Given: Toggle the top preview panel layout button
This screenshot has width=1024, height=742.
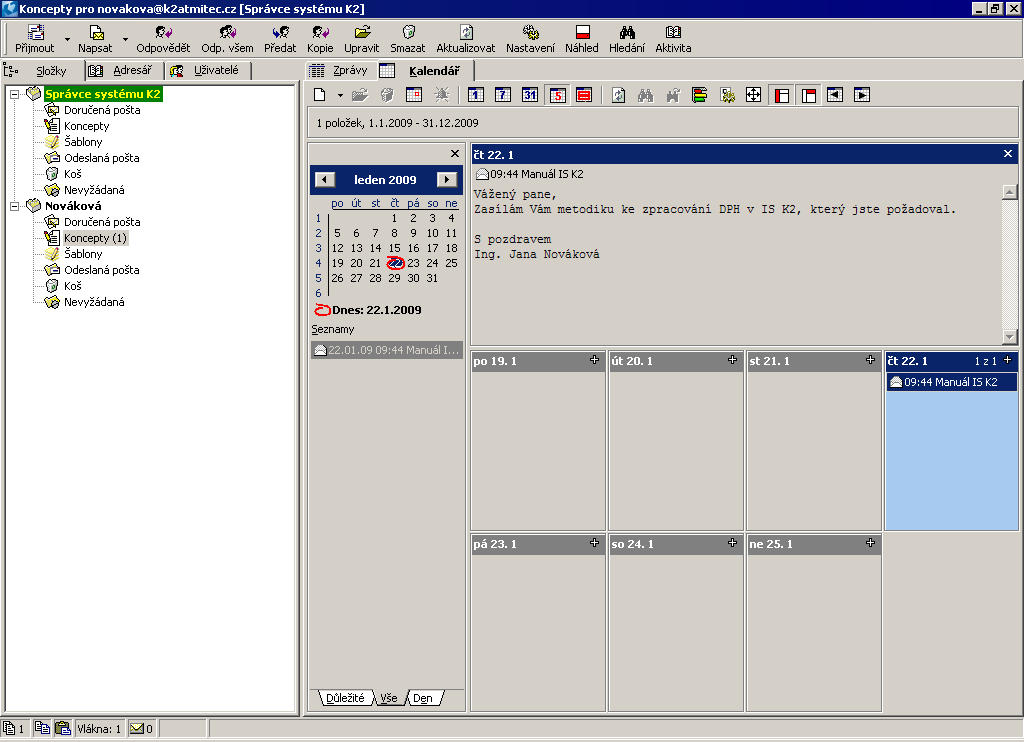Looking at the screenshot, I should point(808,95).
